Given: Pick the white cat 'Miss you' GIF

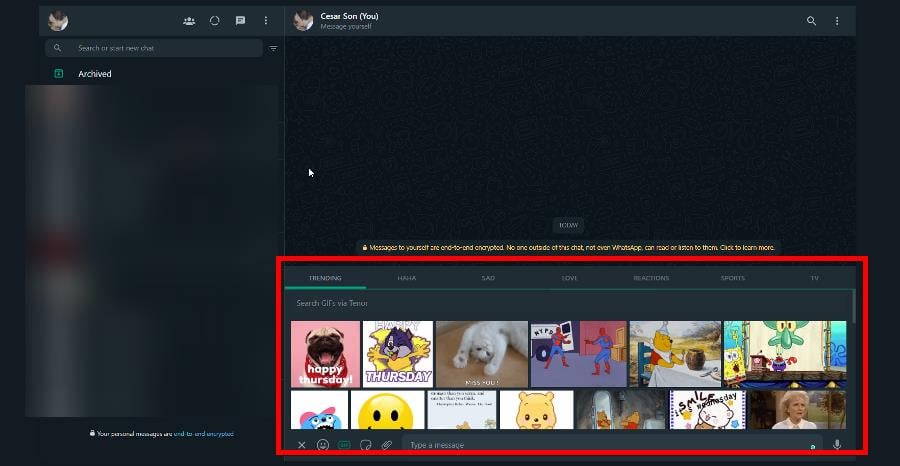Looking at the screenshot, I should coord(482,354).
